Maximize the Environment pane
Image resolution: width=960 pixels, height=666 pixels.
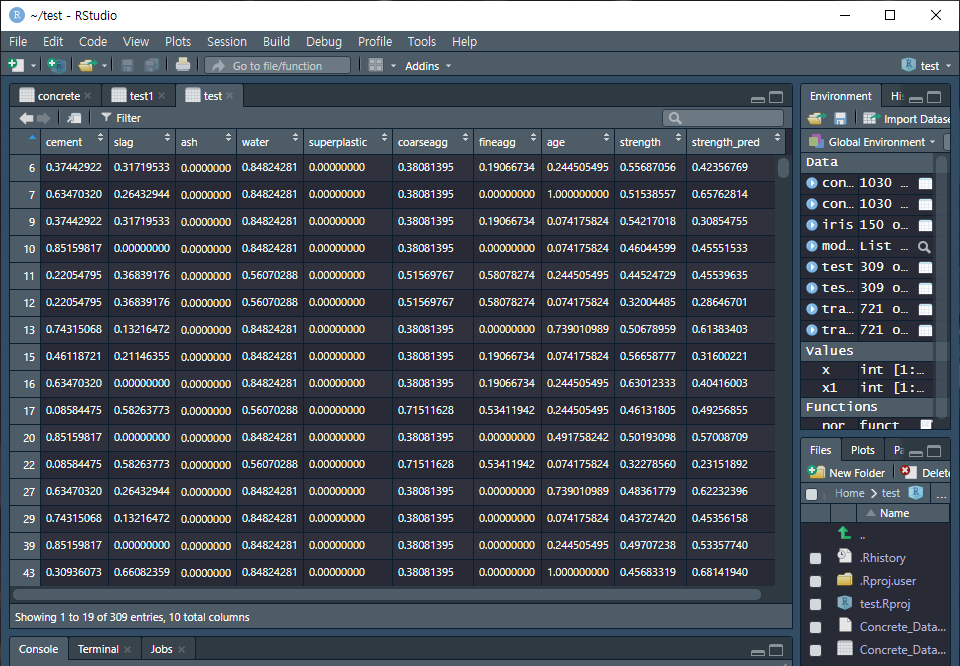(934, 97)
